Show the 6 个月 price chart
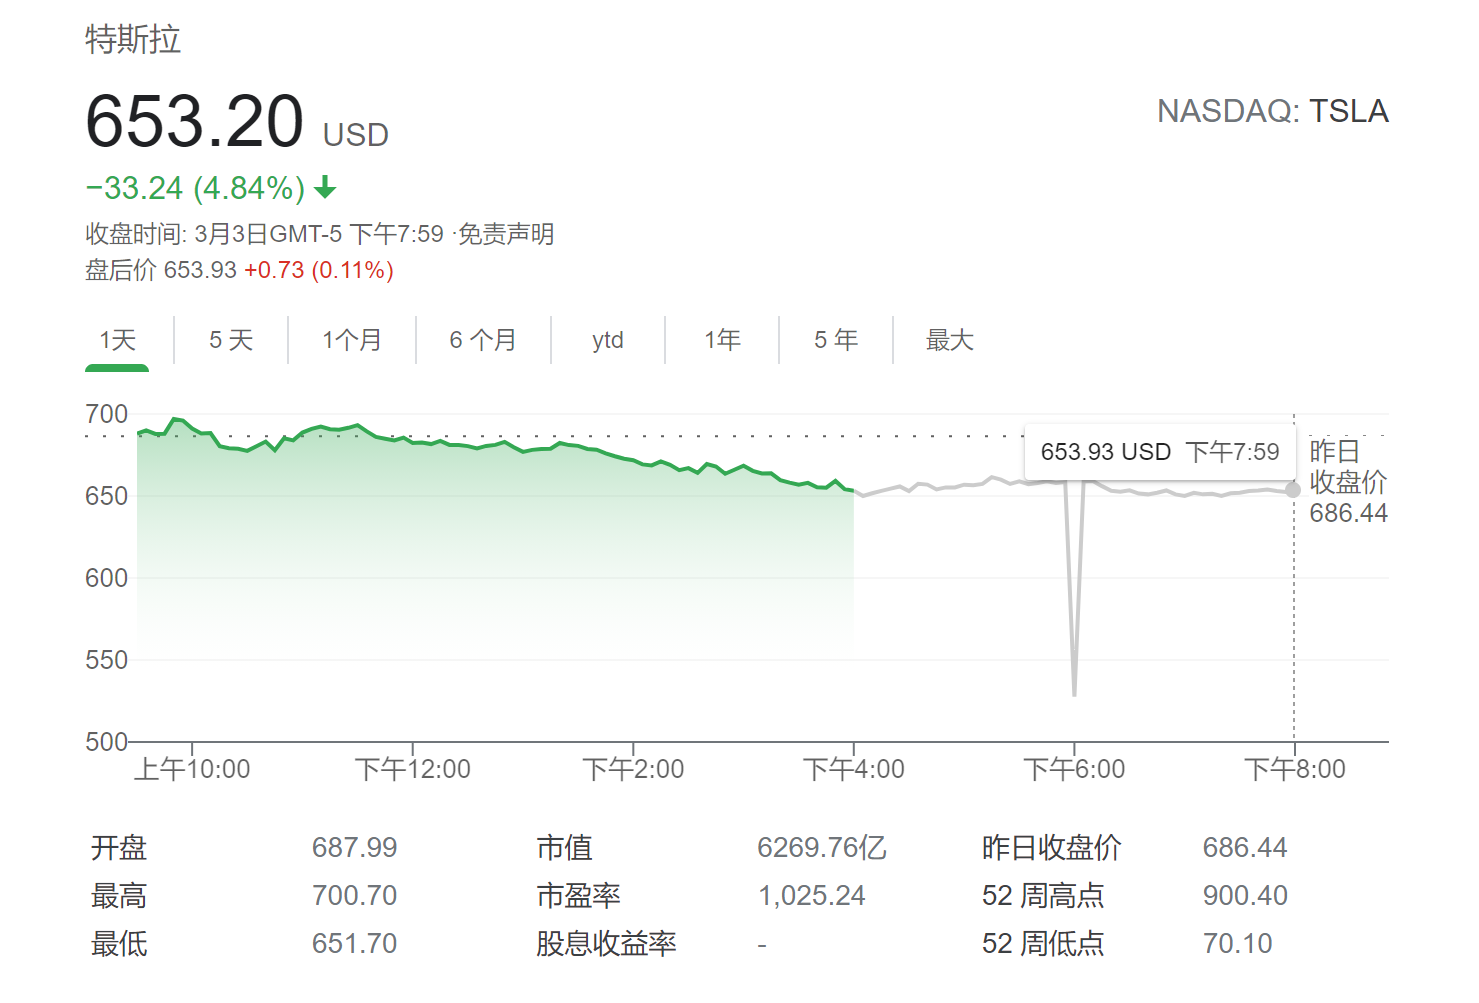Viewport: 1479px width, 1003px height. 483,340
